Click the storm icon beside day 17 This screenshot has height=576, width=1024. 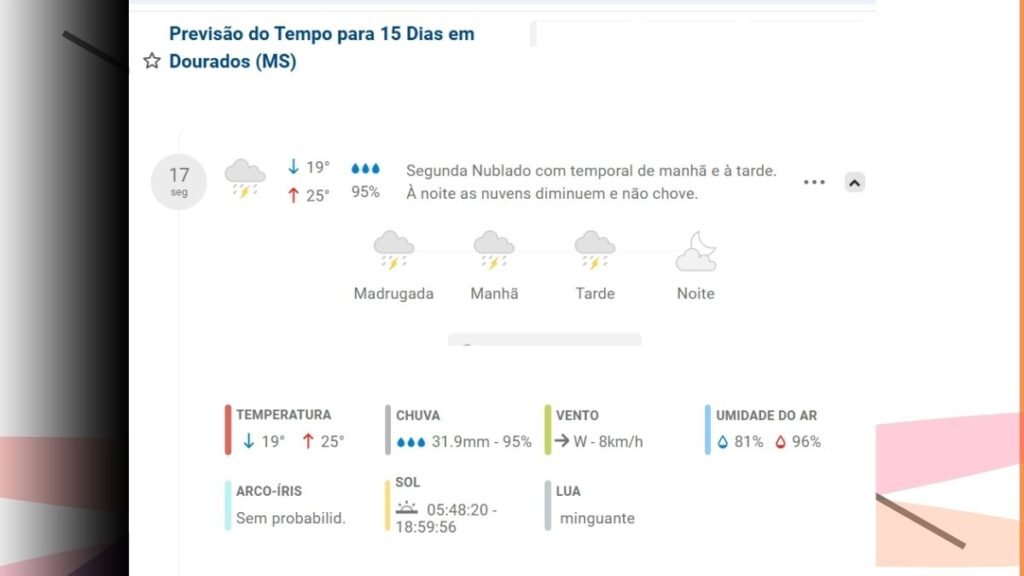click(245, 178)
